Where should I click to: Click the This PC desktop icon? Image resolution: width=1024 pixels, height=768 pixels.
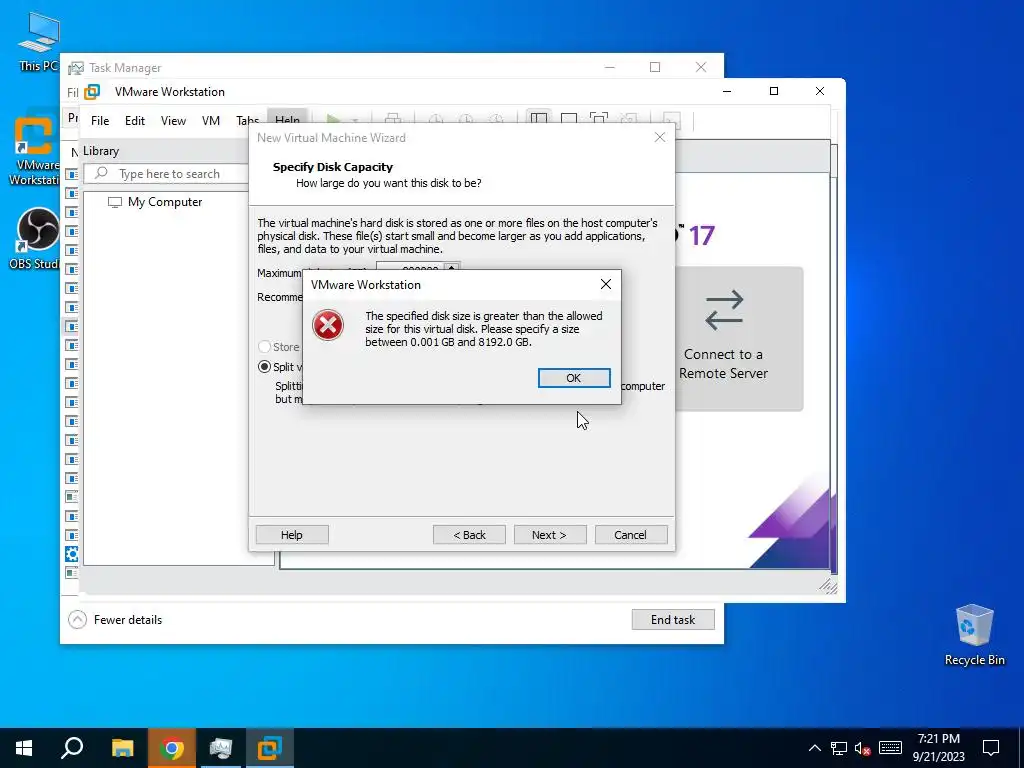coord(38,41)
